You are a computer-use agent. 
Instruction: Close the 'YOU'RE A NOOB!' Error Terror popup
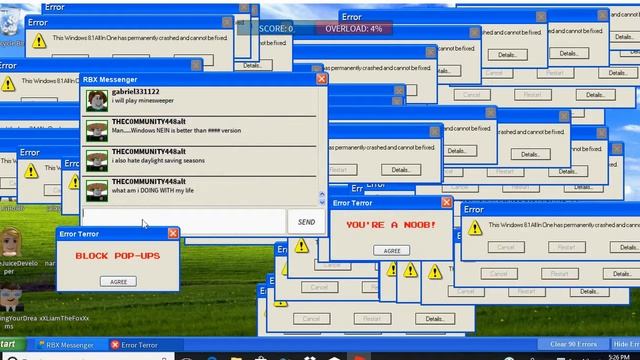(x=447, y=202)
